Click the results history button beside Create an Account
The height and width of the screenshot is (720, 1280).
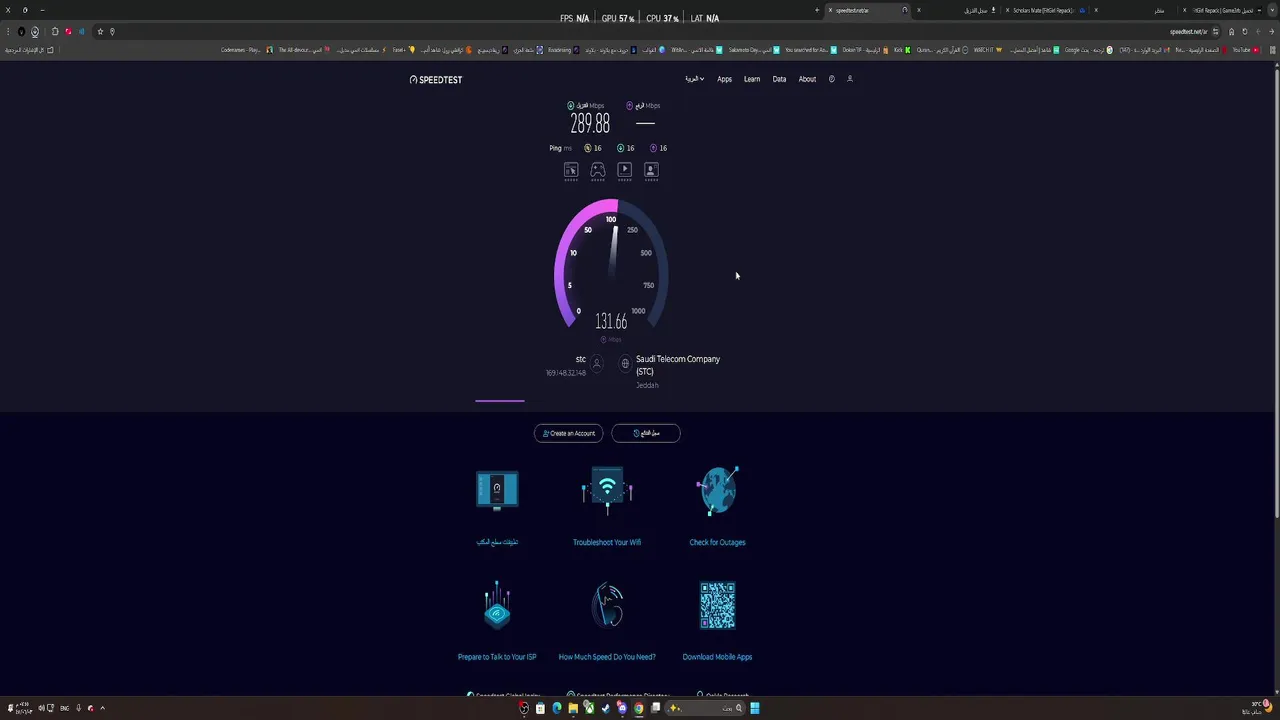click(646, 433)
